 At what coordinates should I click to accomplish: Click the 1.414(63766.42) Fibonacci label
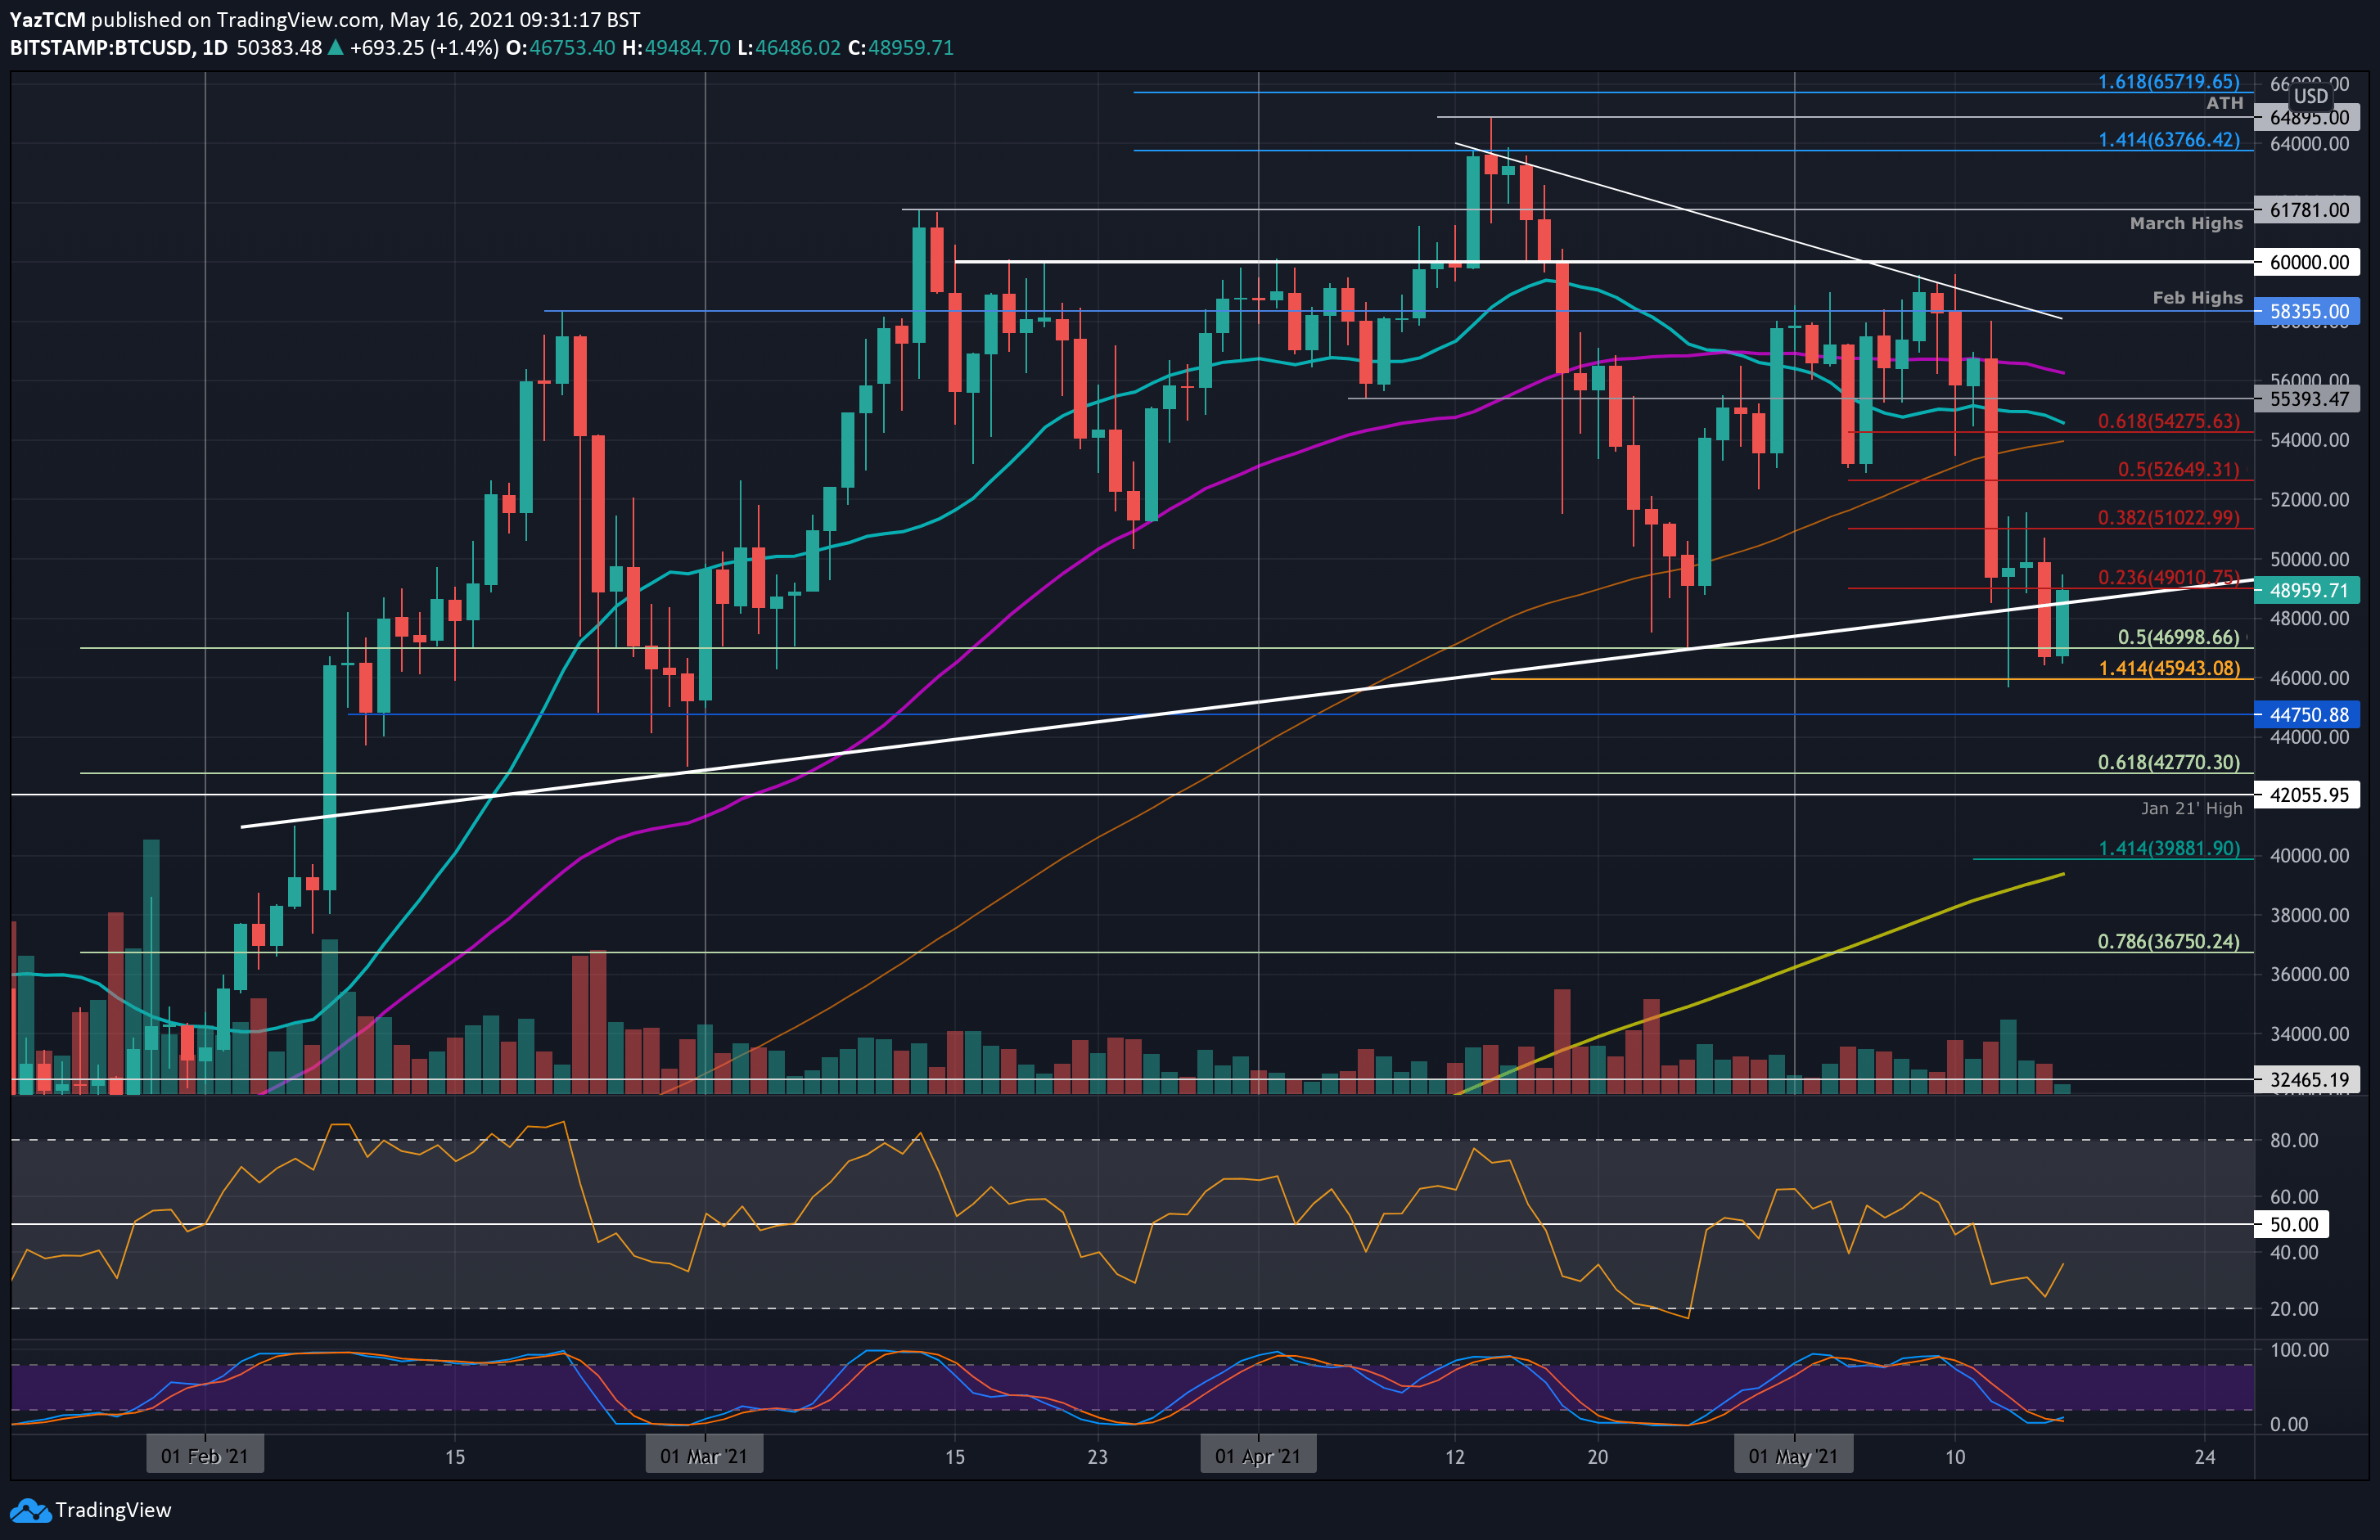[2168, 140]
